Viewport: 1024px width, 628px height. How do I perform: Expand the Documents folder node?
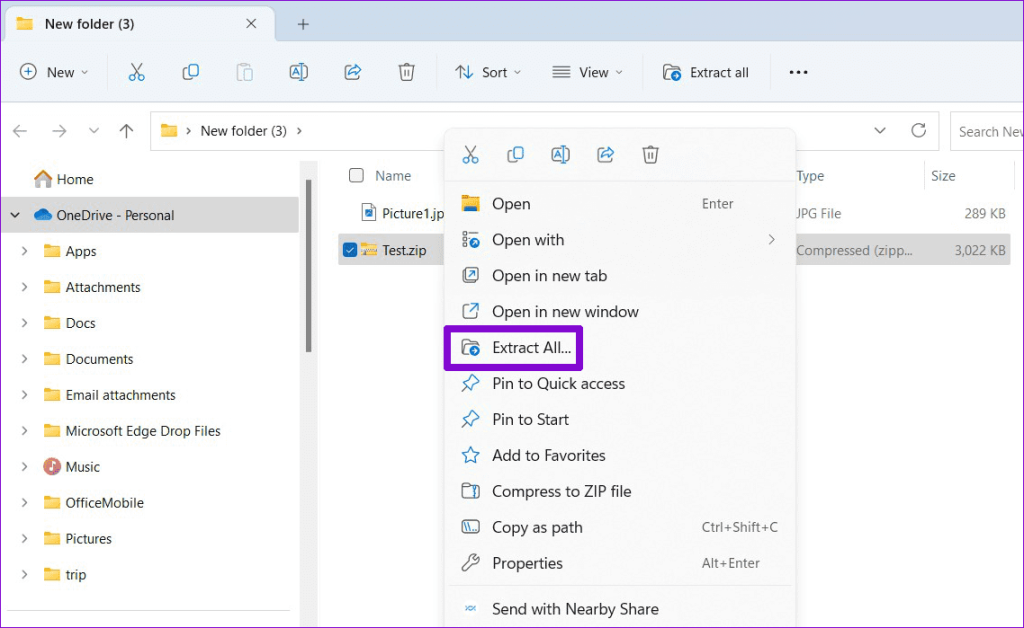24,358
